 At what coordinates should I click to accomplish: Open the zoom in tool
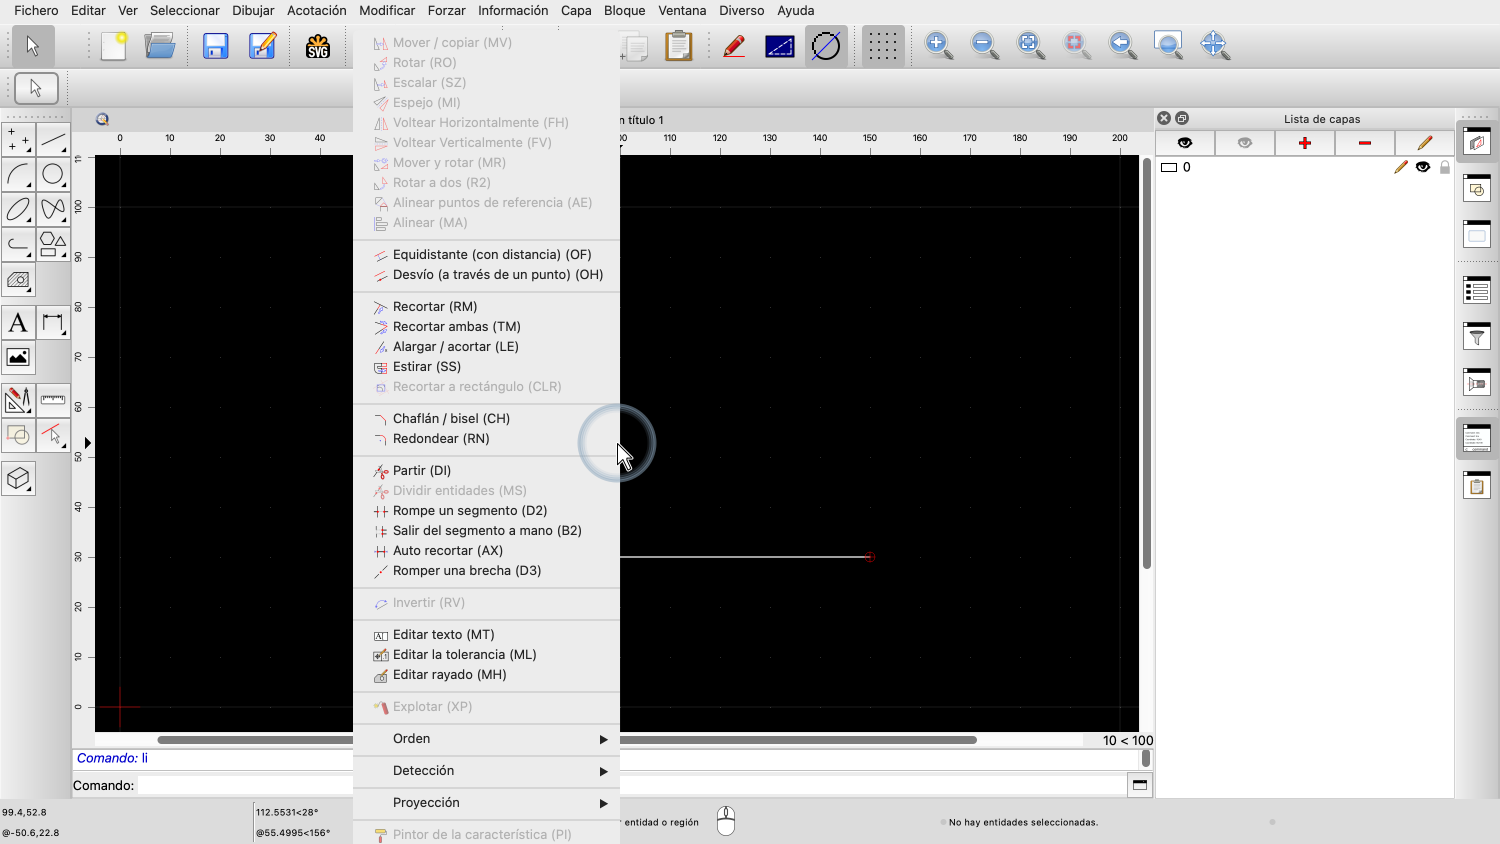coord(938,45)
